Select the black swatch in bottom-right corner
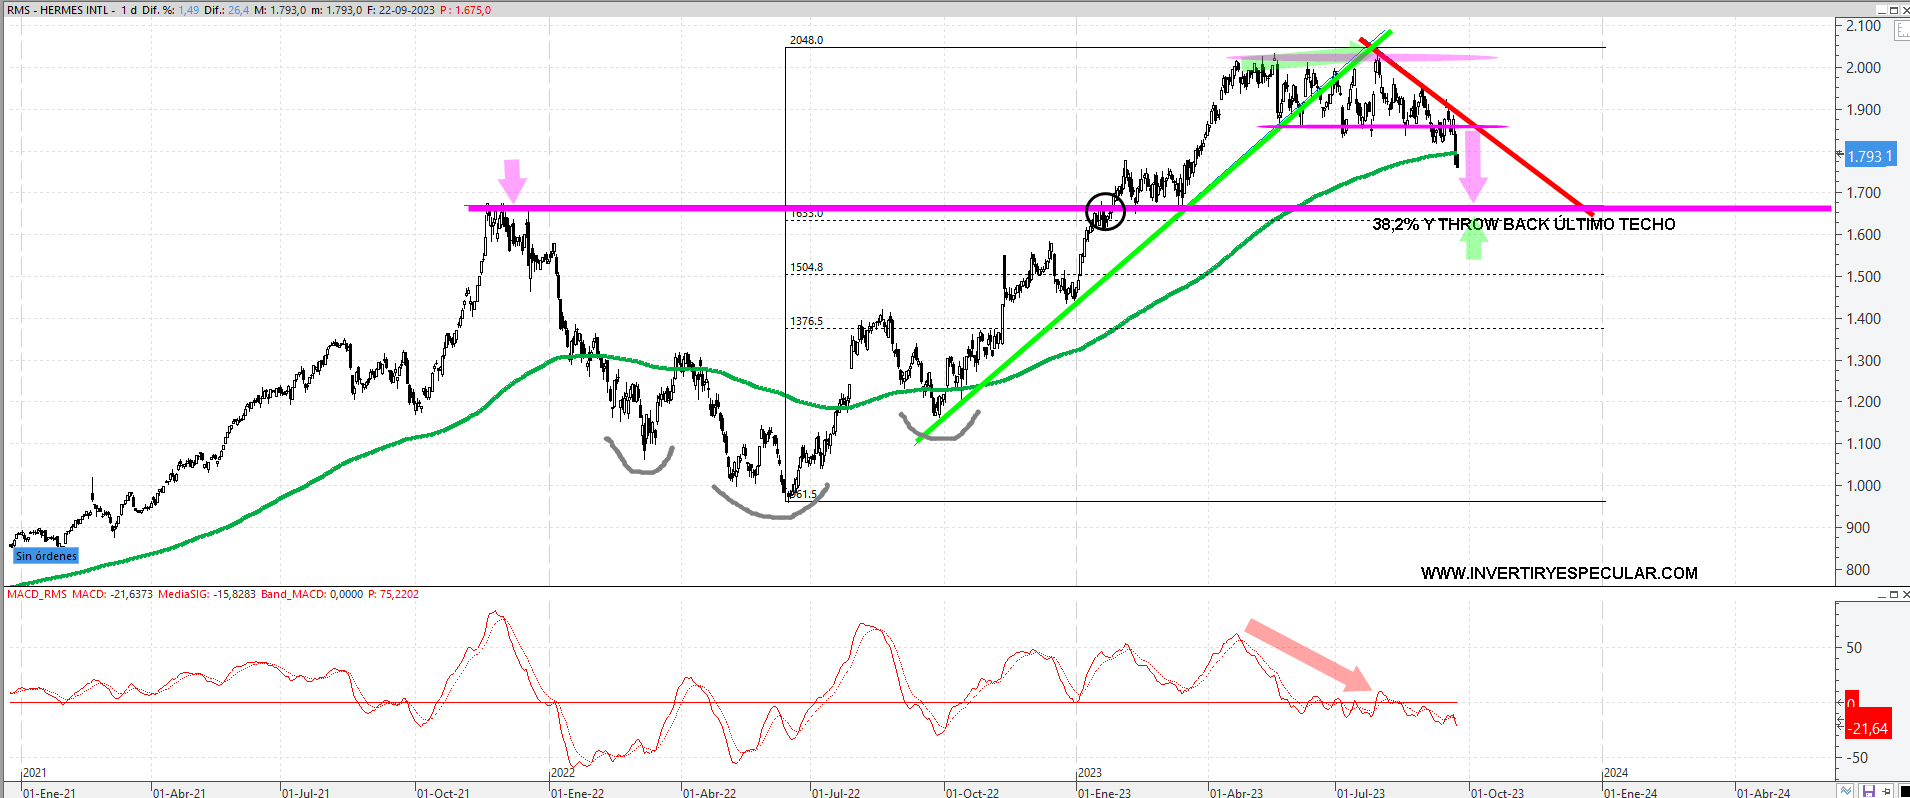The height and width of the screenshot is (798, 1910). coord(1903,791)
